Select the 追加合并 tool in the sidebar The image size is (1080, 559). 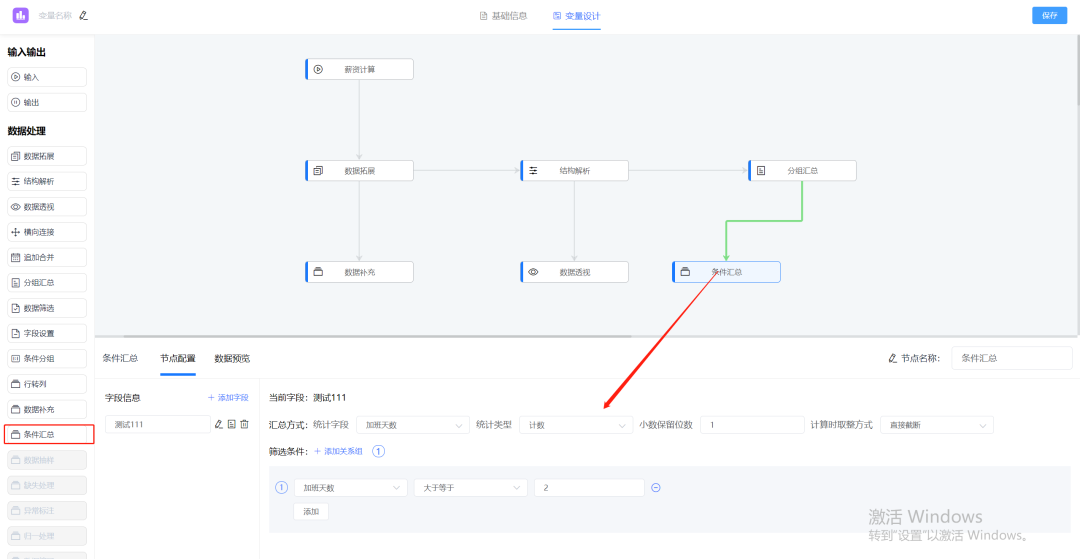(x=47, y=257)
